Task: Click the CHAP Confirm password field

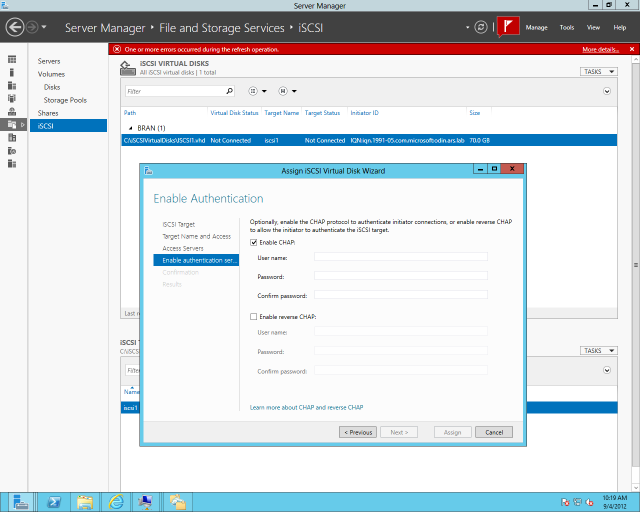Action: click(x=401, y=295)
